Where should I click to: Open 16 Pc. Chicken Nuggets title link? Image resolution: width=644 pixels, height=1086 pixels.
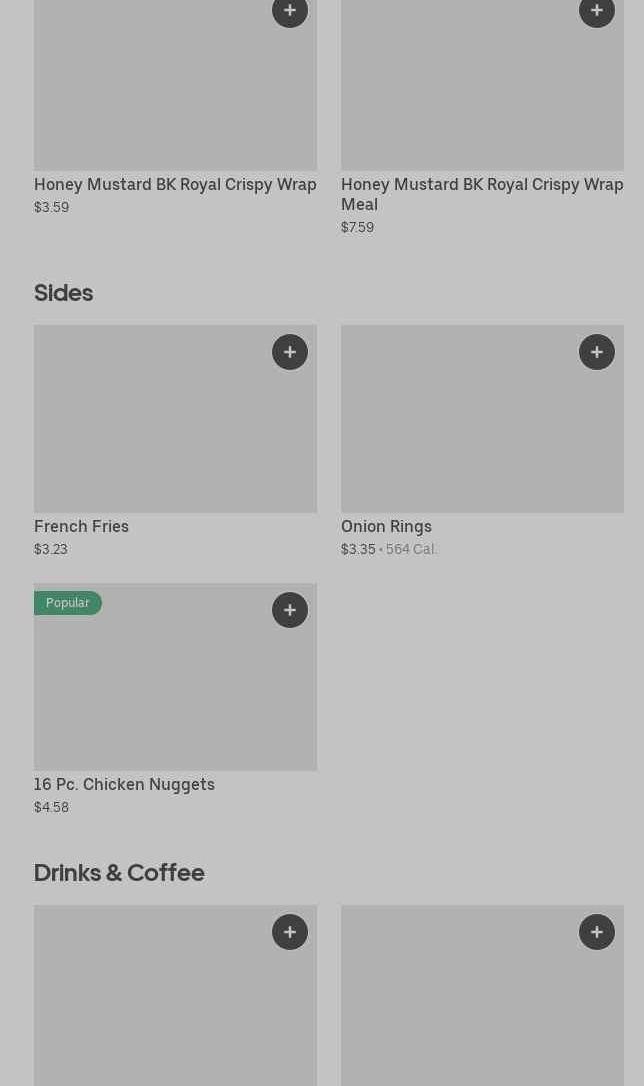point(124,784)
